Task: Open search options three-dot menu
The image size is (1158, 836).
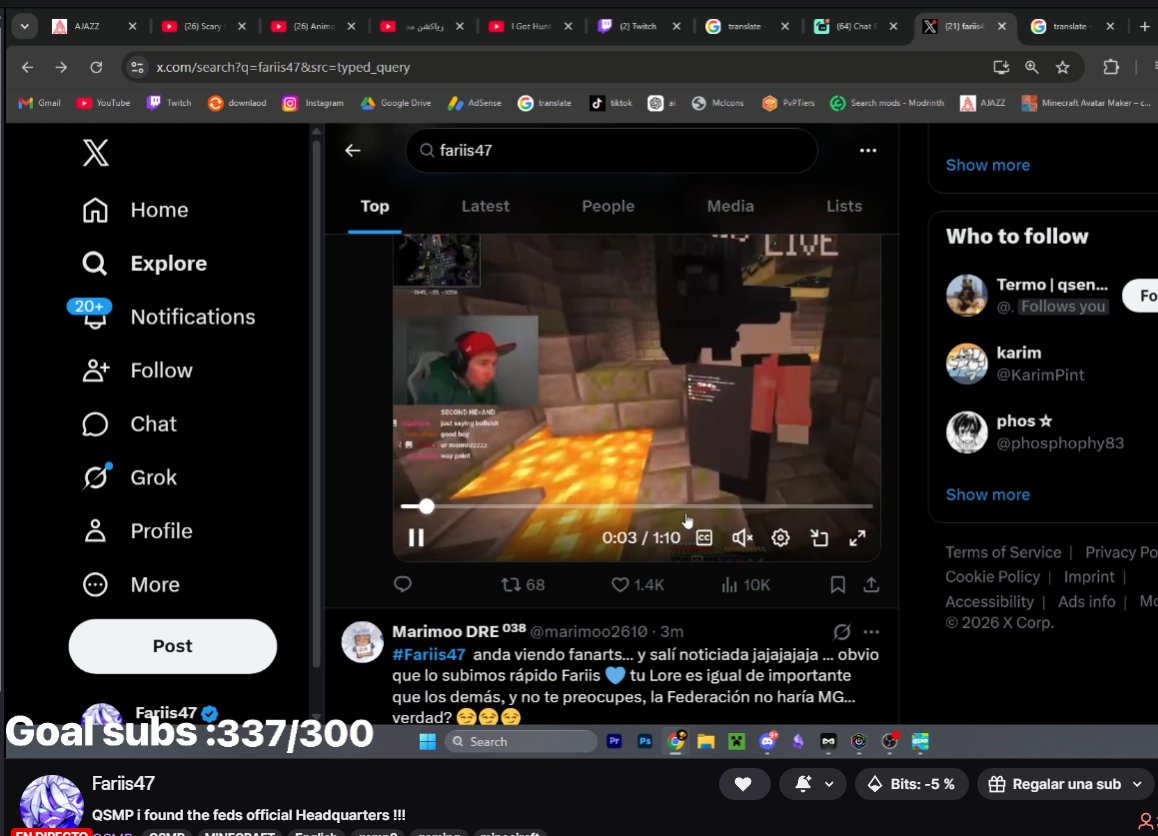Action: pyautogui.click(x=868, y=151)
